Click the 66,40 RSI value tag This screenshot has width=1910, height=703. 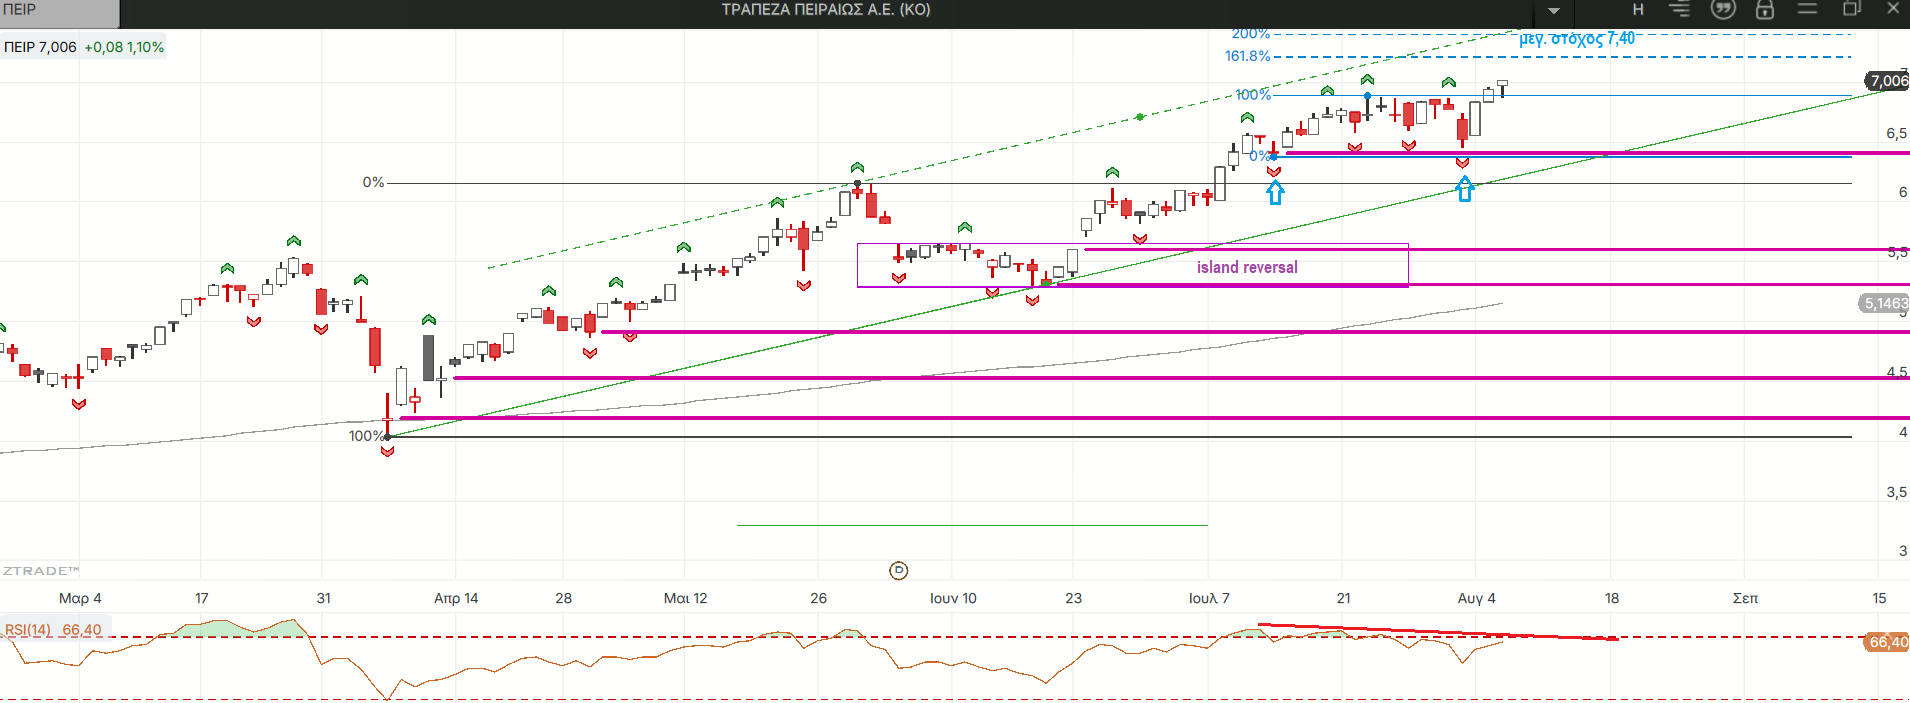point(1888,642)
